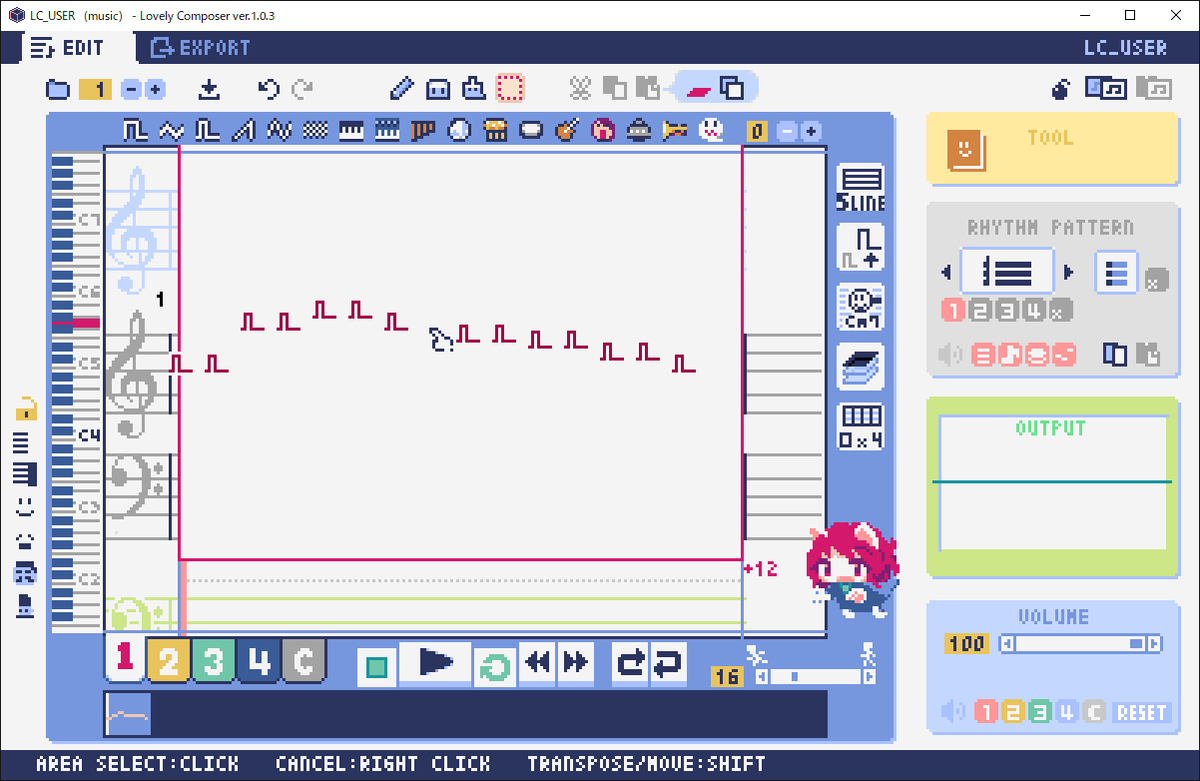The width and height of the screenshot is (1200, 781).
Task: Select channel tab 1
Action: coord(124,659)
